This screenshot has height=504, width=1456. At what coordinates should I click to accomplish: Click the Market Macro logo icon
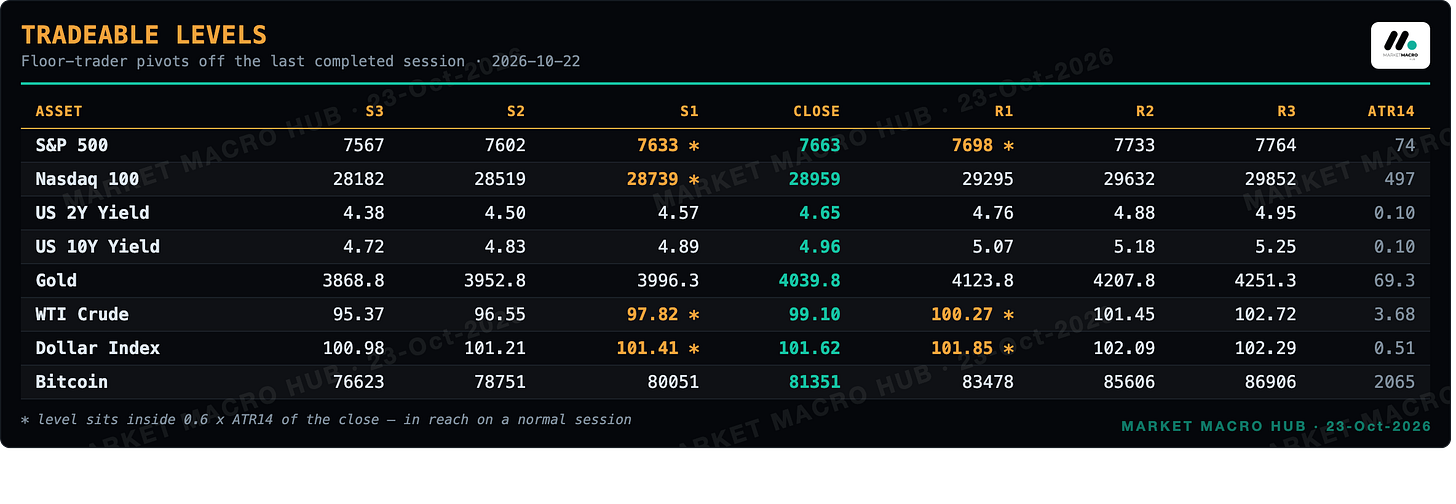tap(1400, 45)
